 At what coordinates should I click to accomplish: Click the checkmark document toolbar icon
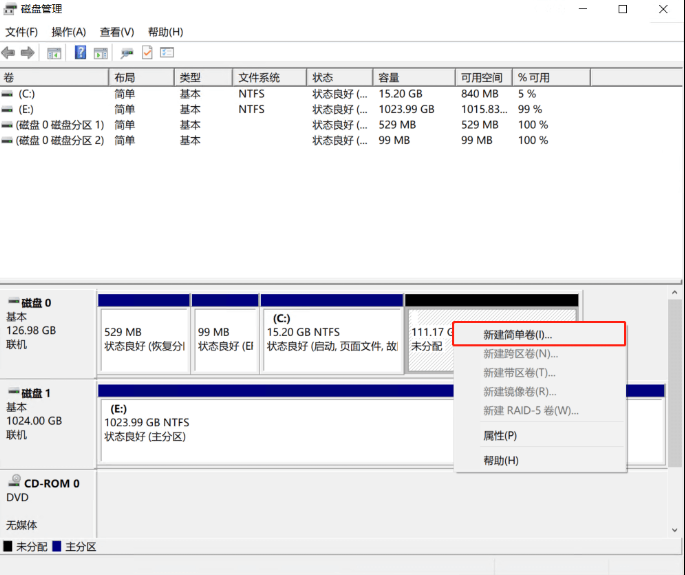click(x=147, y=53)
